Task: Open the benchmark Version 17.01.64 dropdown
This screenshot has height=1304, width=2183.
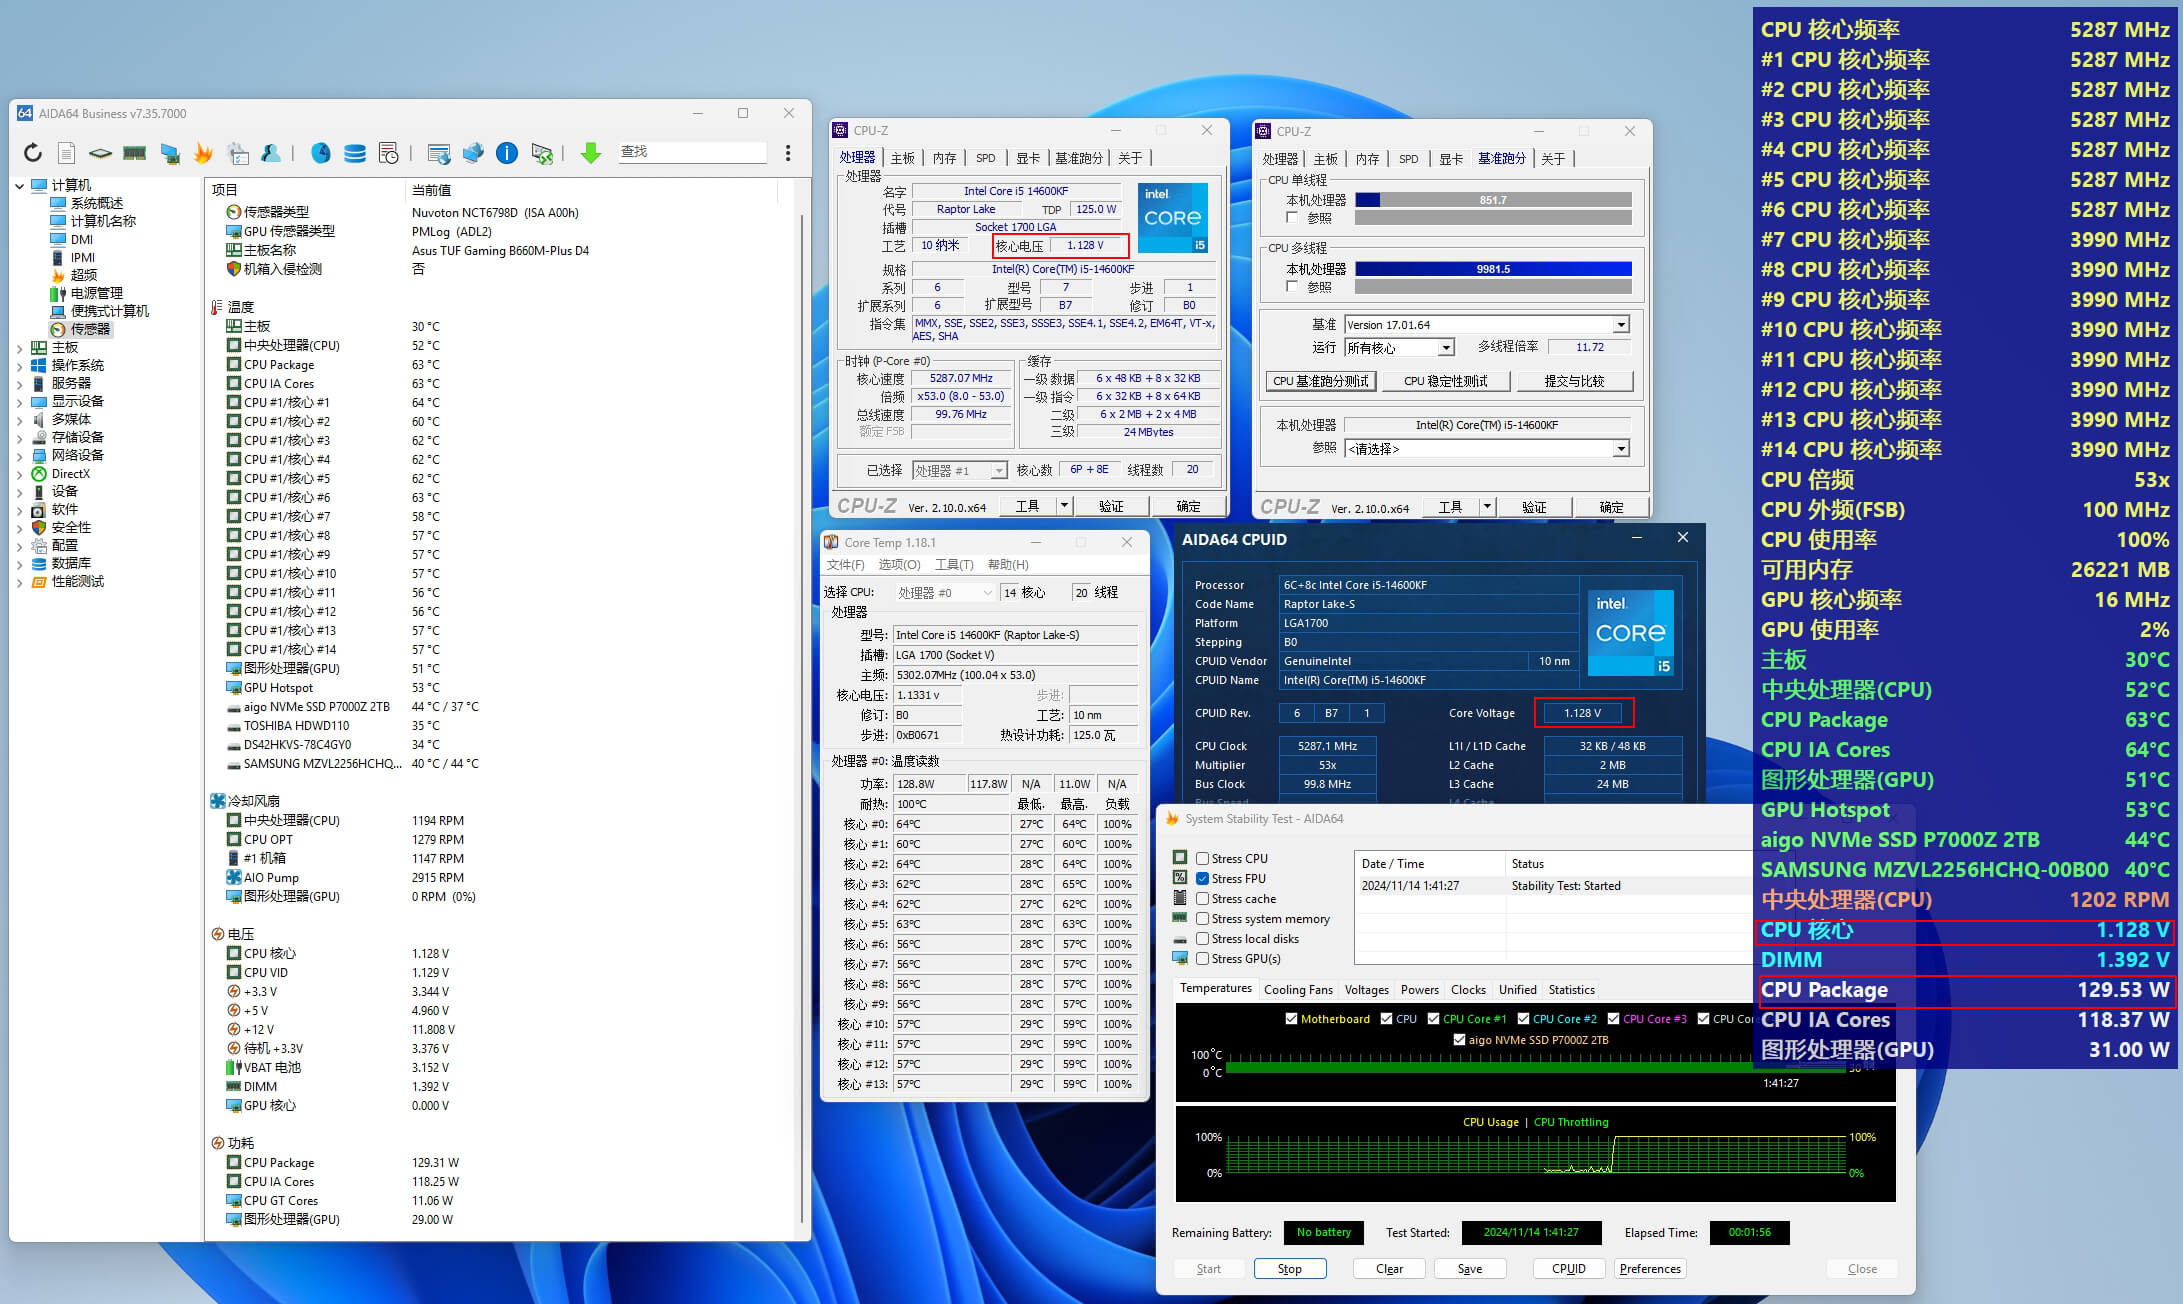Action: [1621, 325]
